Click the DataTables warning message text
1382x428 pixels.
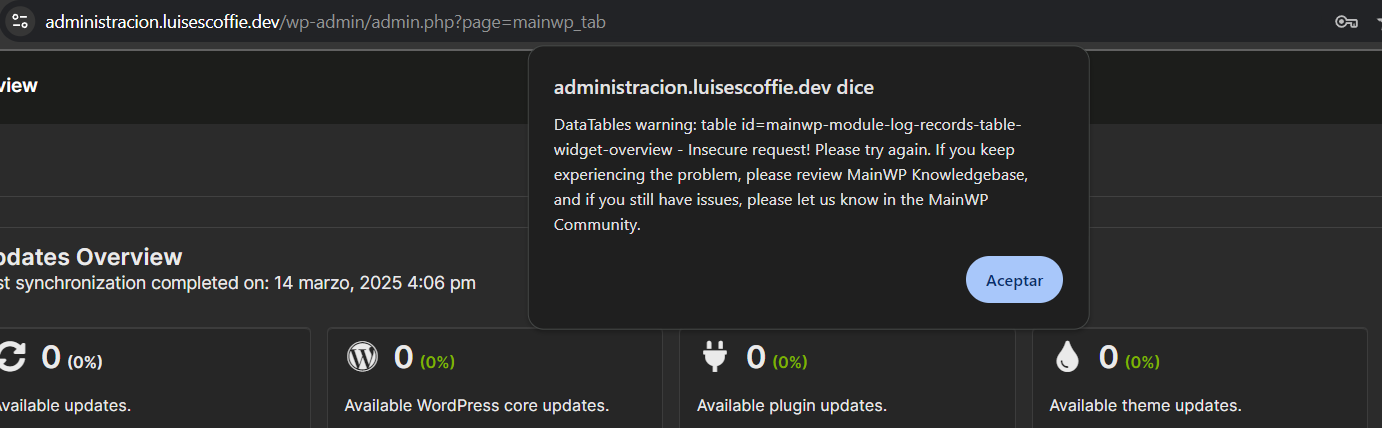click(x=791, y=175)
